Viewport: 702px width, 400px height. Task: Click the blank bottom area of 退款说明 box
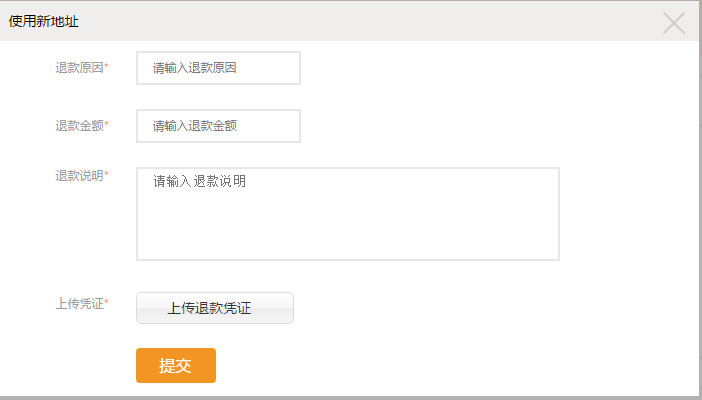tap(347, 240)
